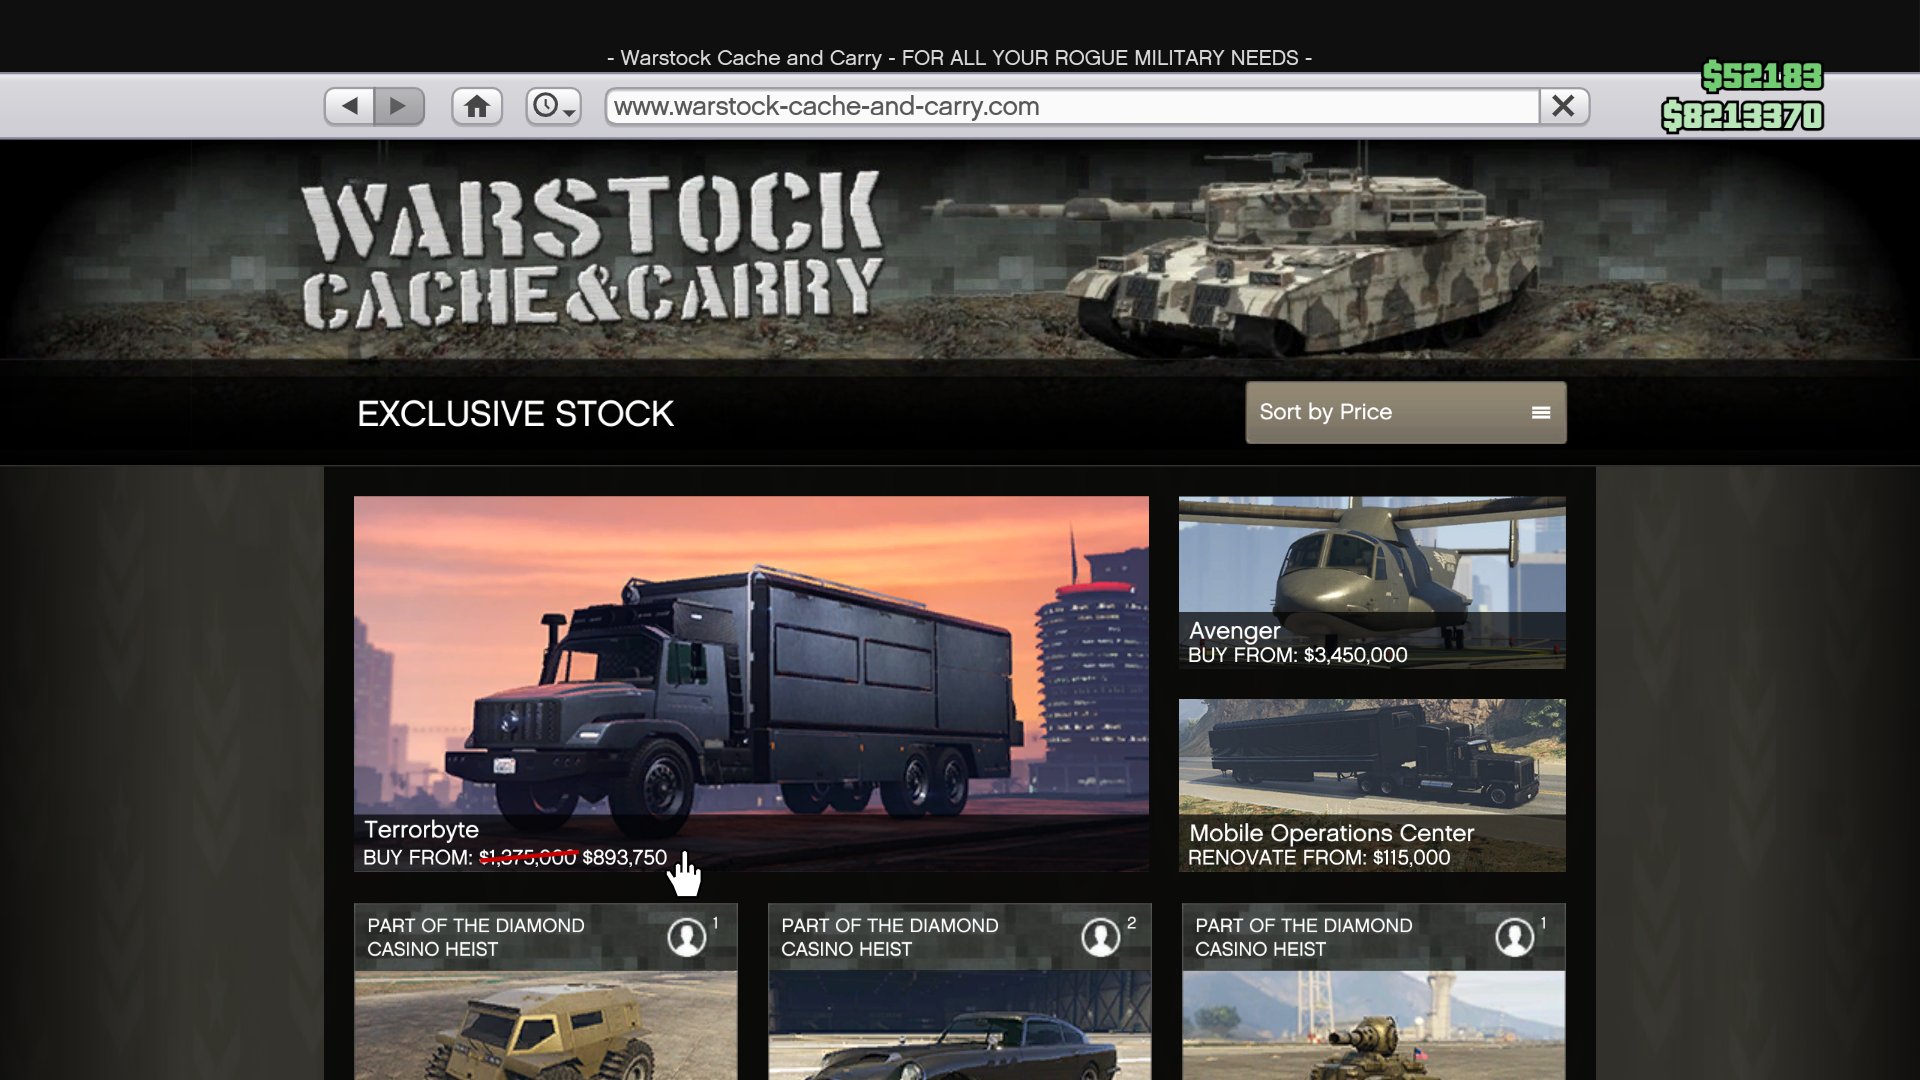This screenshot has width=1920, height=1080.
Task: Click the Terrorbyte discounted price $893,750
Action: coord(624,858)
